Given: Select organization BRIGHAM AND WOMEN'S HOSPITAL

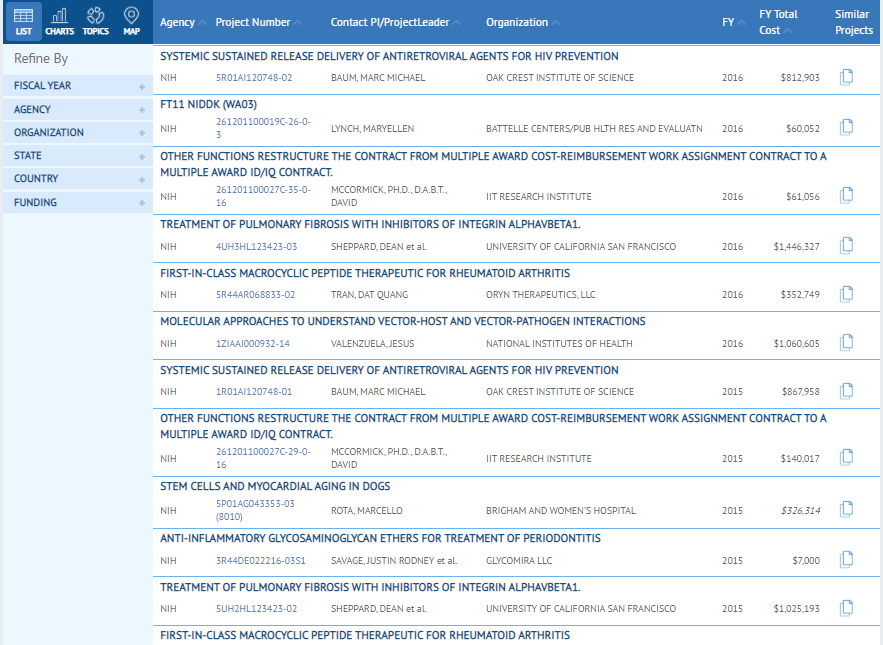Looking at the screenshot, I should 561,511.
